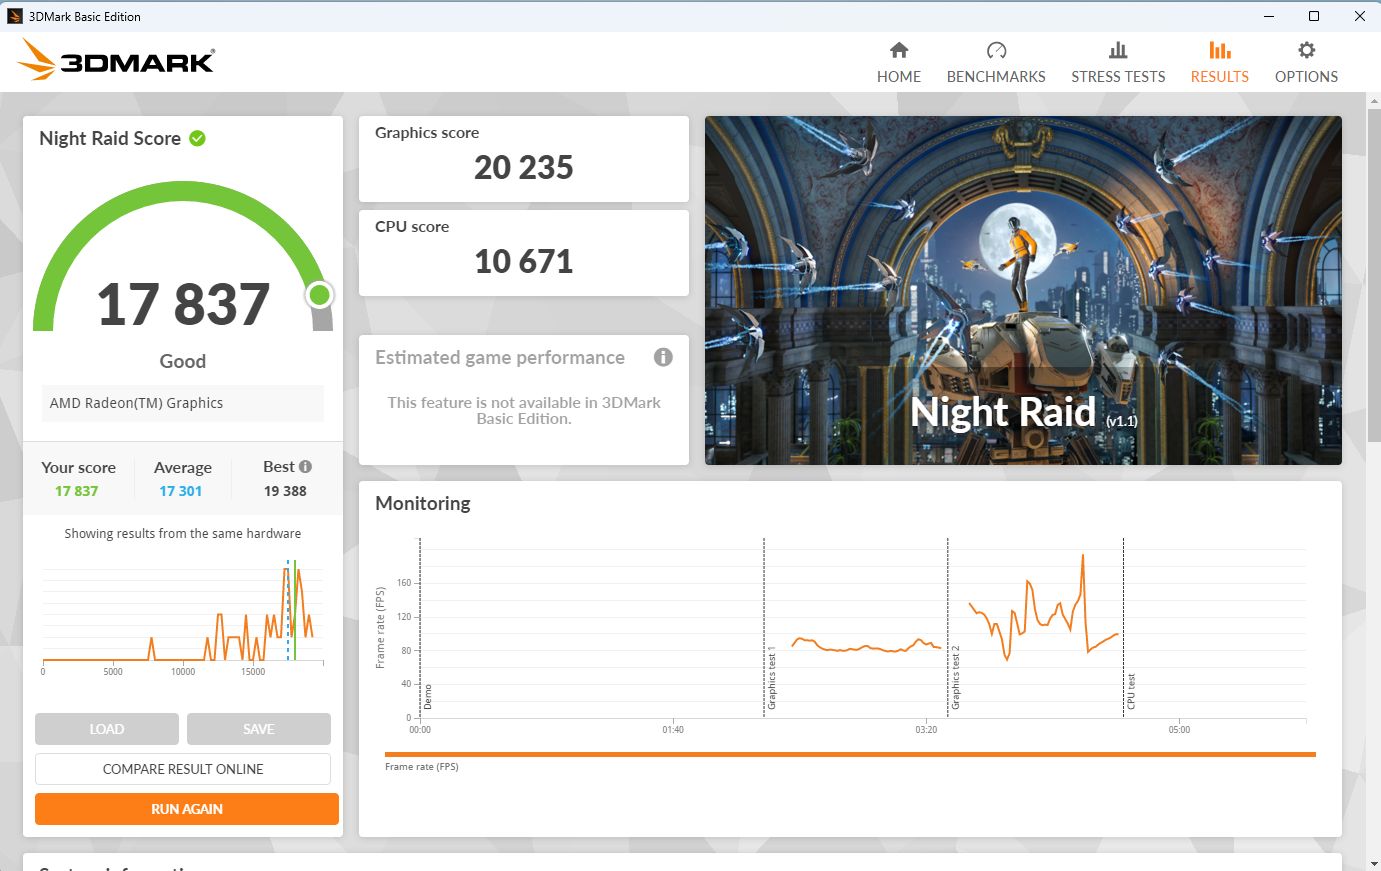This screenshot has width=1381, height=871.
Task: Select the RESULTS tab label
Action: (x=1219, y=77)
